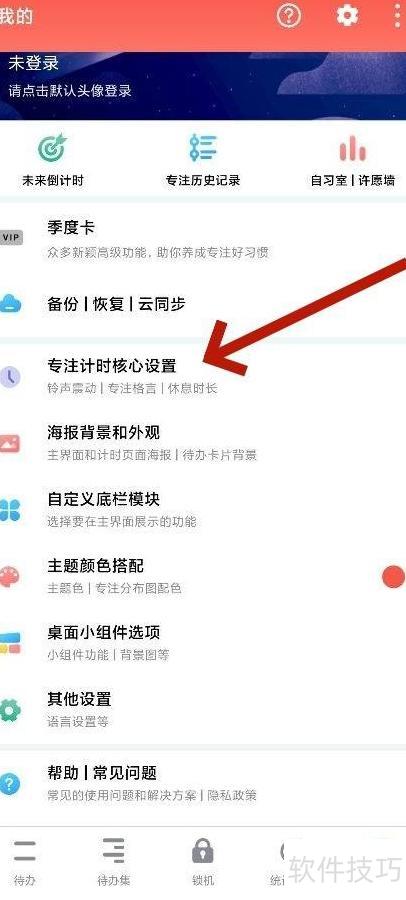Viewport: 406px width, 900px height.
Task: Tap the clover icon for 自定义底栏模块
Action: tap(10, 510)
